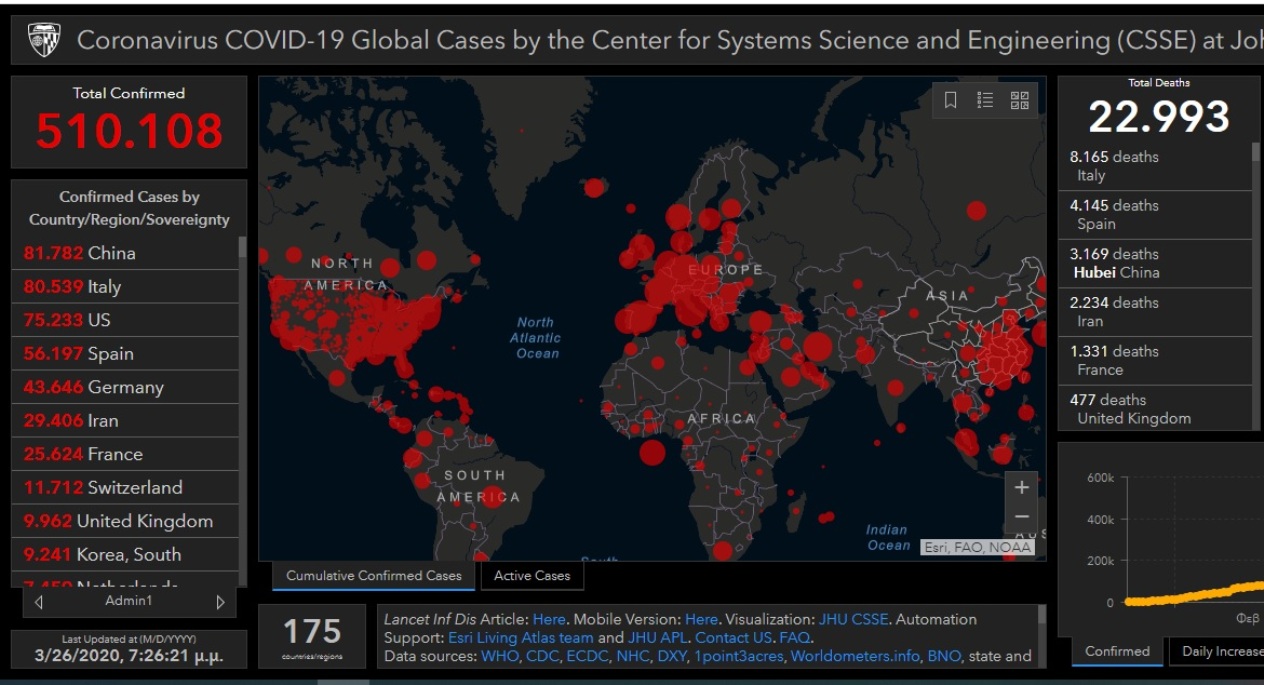Click the Johns Hopkins shield logo
1264x685 pixels.
point(44,40)
